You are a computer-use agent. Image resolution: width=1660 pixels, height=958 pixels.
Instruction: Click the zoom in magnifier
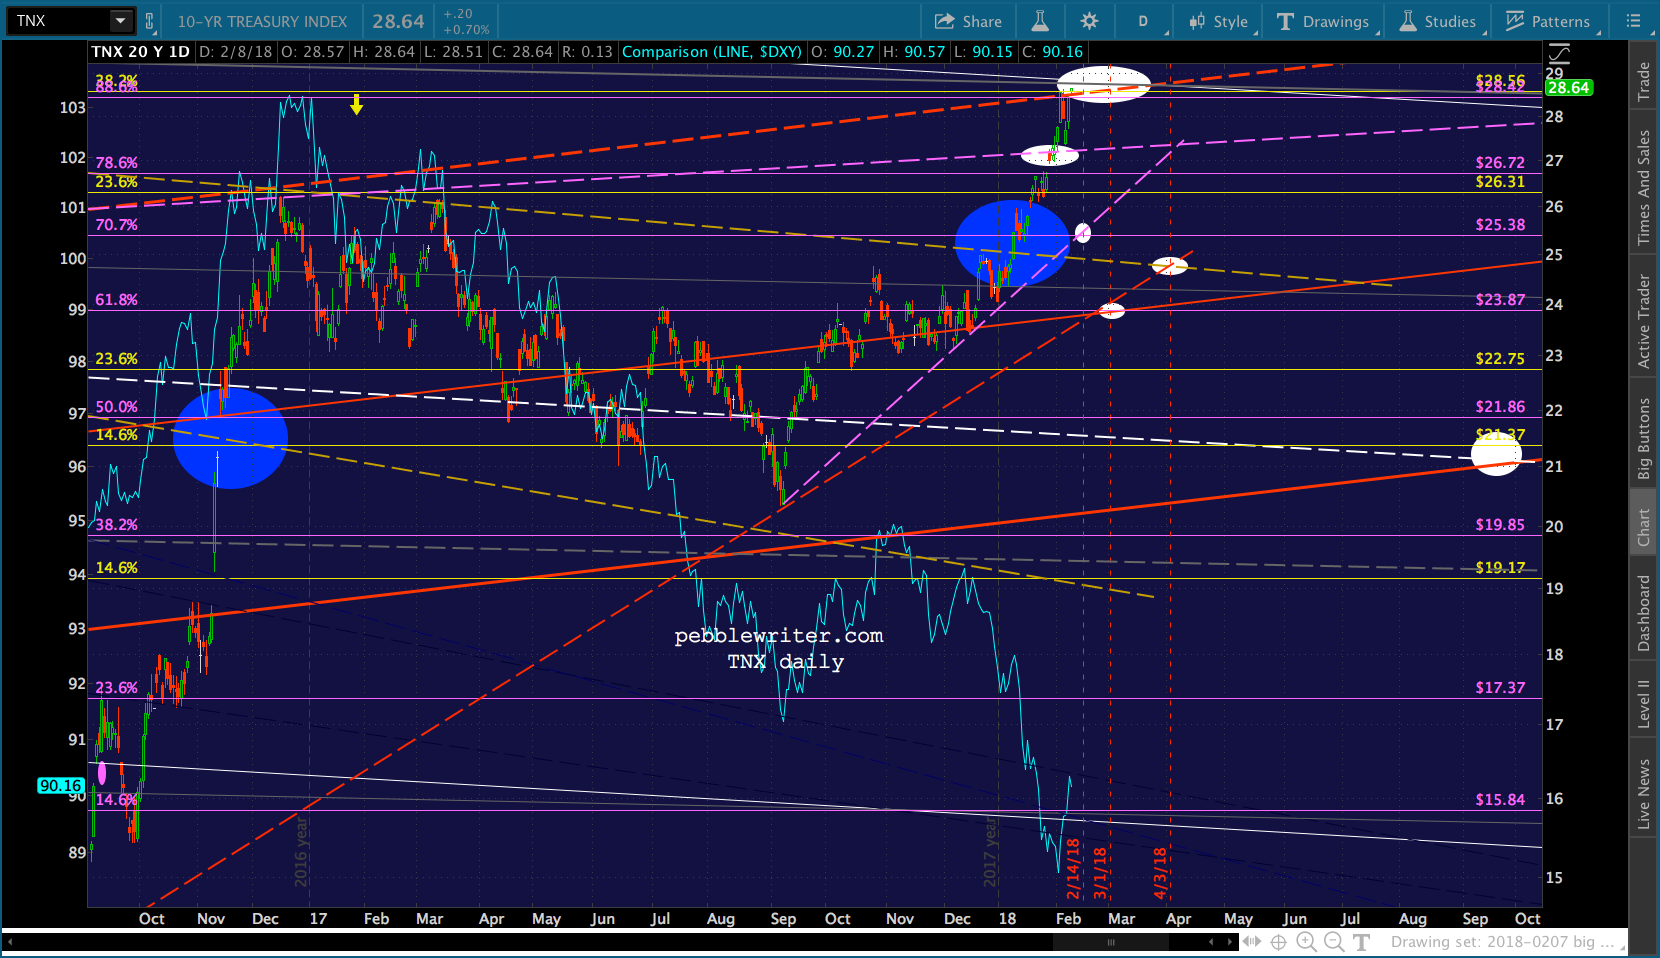pyautogui.click(x=1306, y=942)
